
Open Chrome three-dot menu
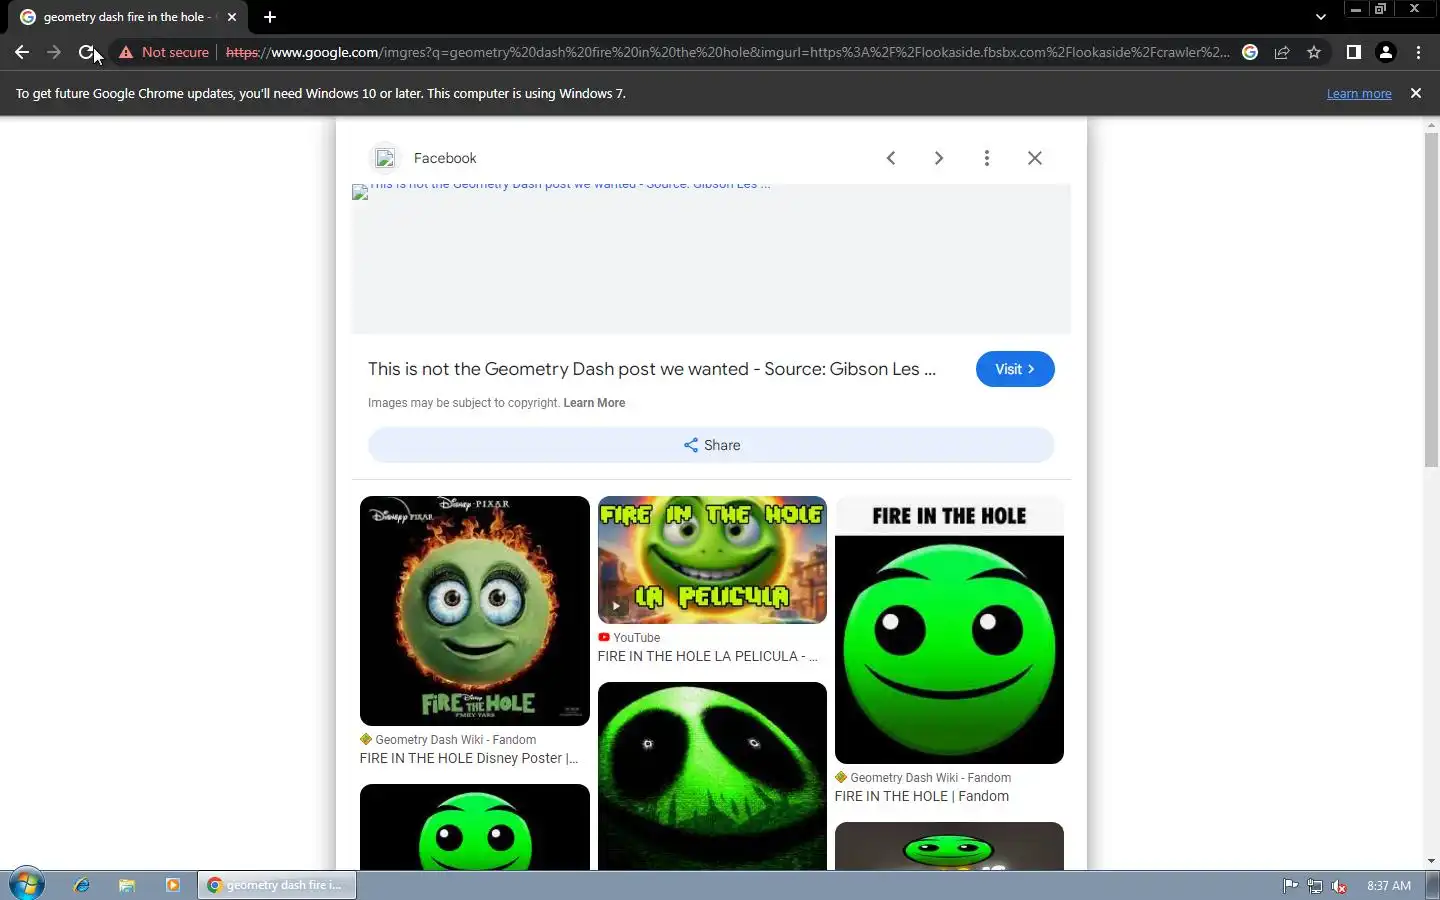click(x=1418, y=52)
